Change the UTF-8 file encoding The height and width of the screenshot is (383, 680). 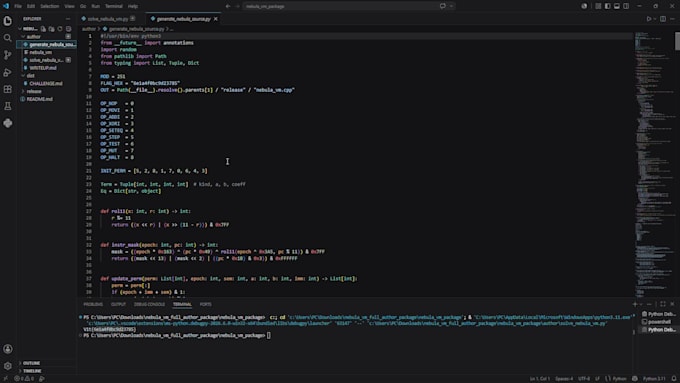click(x=584, y=379)
